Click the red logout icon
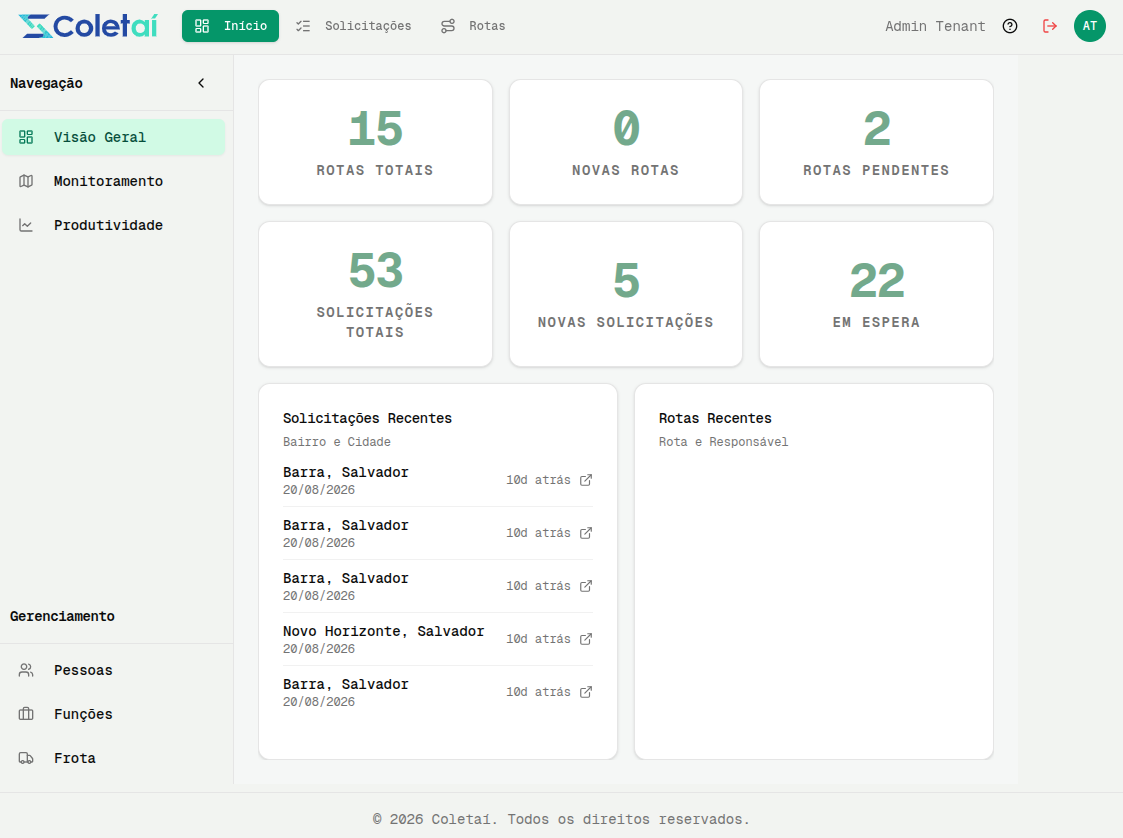 1049,26
